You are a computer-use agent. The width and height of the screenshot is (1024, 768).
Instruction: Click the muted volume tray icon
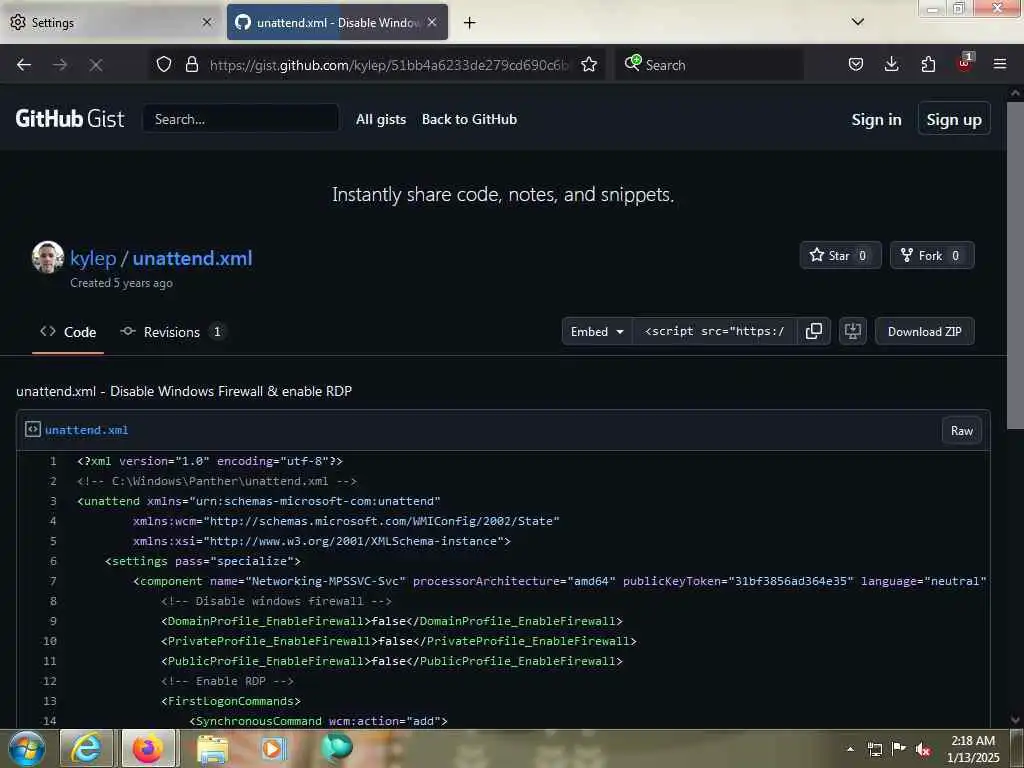923,749
